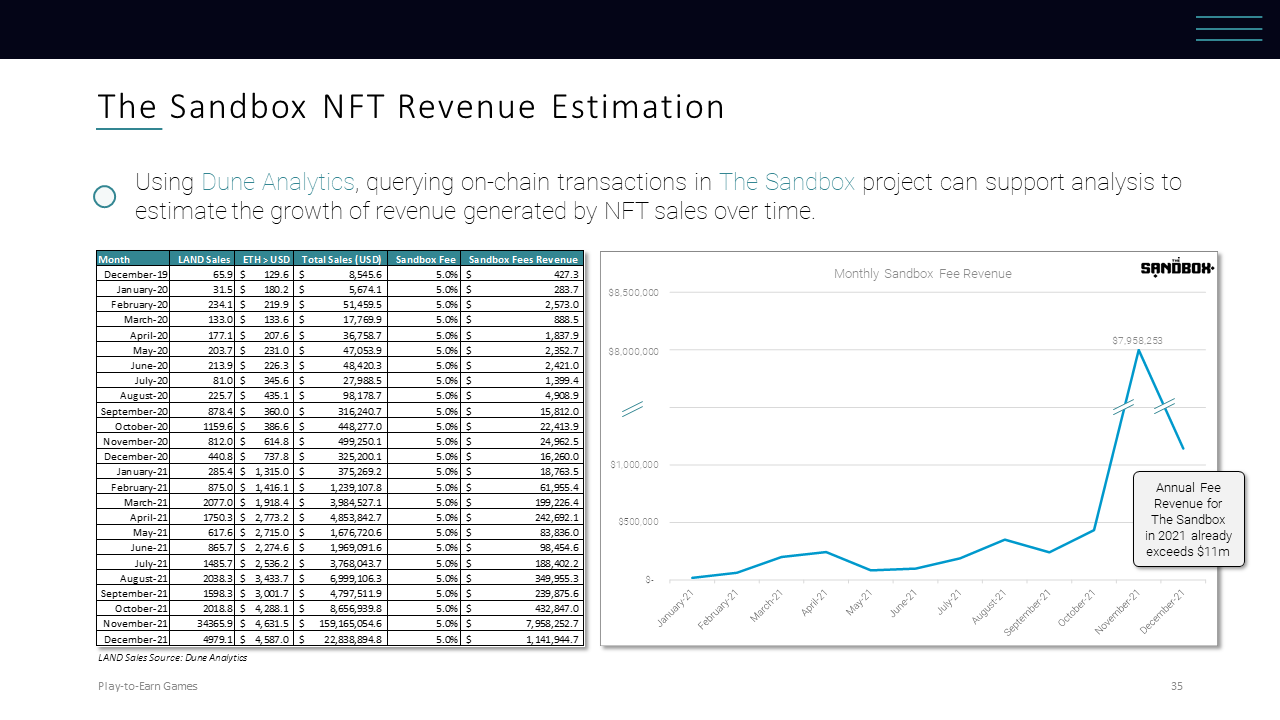Click the 34365.9 LAND sales value

(201, 624)
